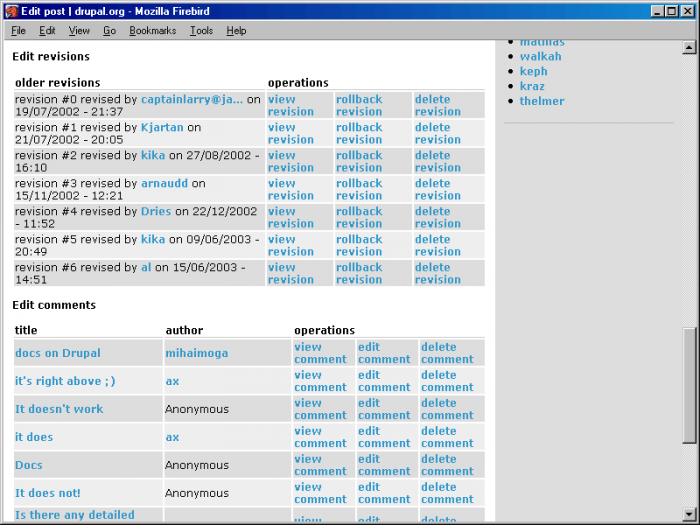700x525 pixels.
Task: Delete revision #6
Action: (x=438, y=273)
